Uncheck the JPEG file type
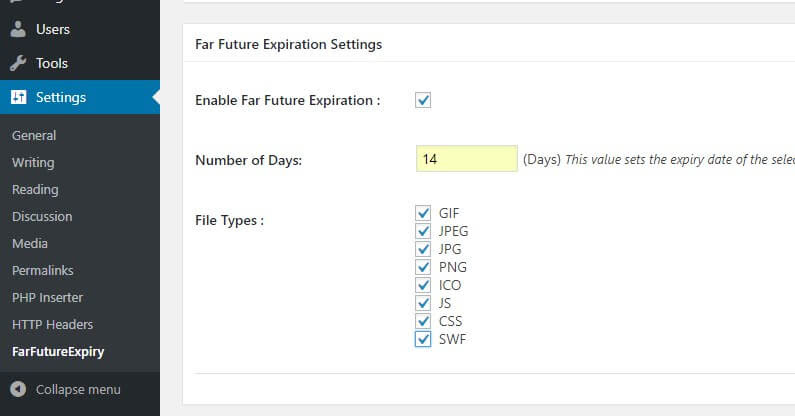The height and width of the screenshot is (416, 795). click(x=423, y=231)
